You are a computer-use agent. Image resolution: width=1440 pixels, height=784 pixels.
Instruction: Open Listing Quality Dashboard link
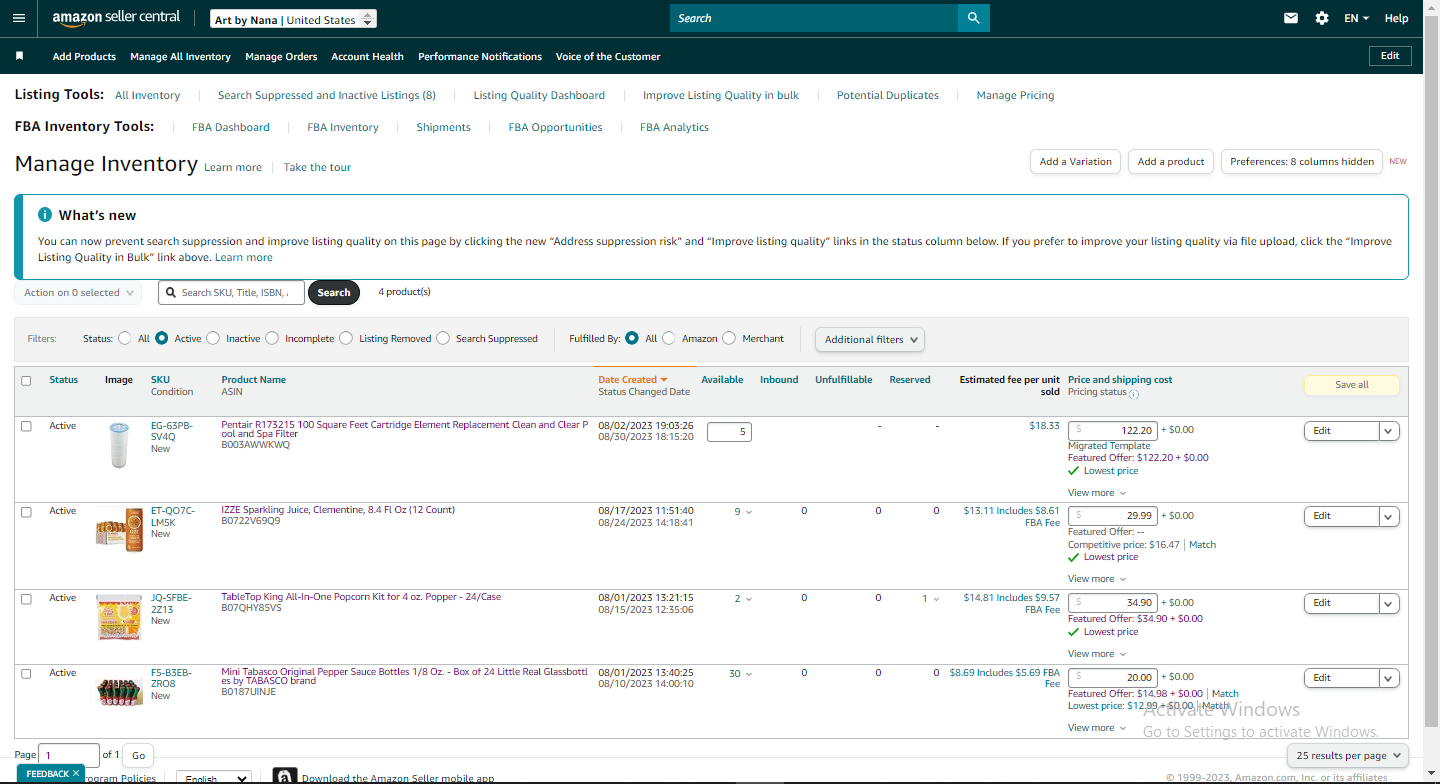[539, 96]
